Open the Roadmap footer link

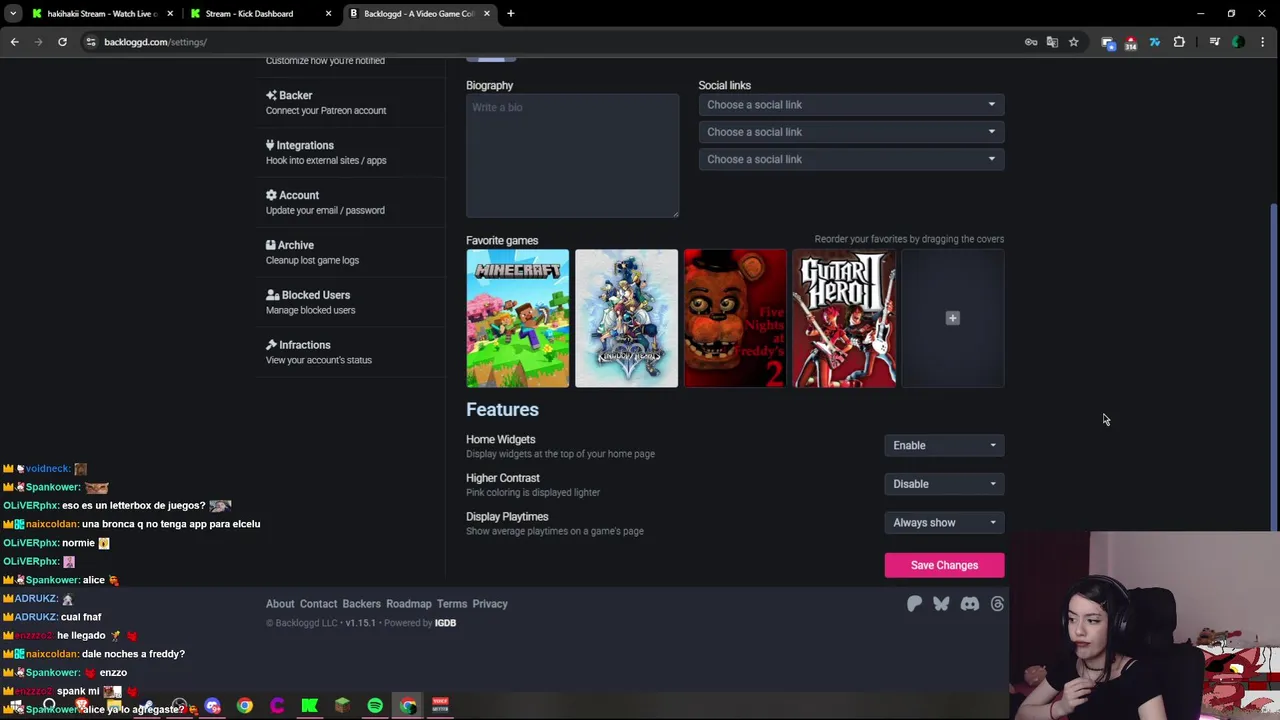409,604
